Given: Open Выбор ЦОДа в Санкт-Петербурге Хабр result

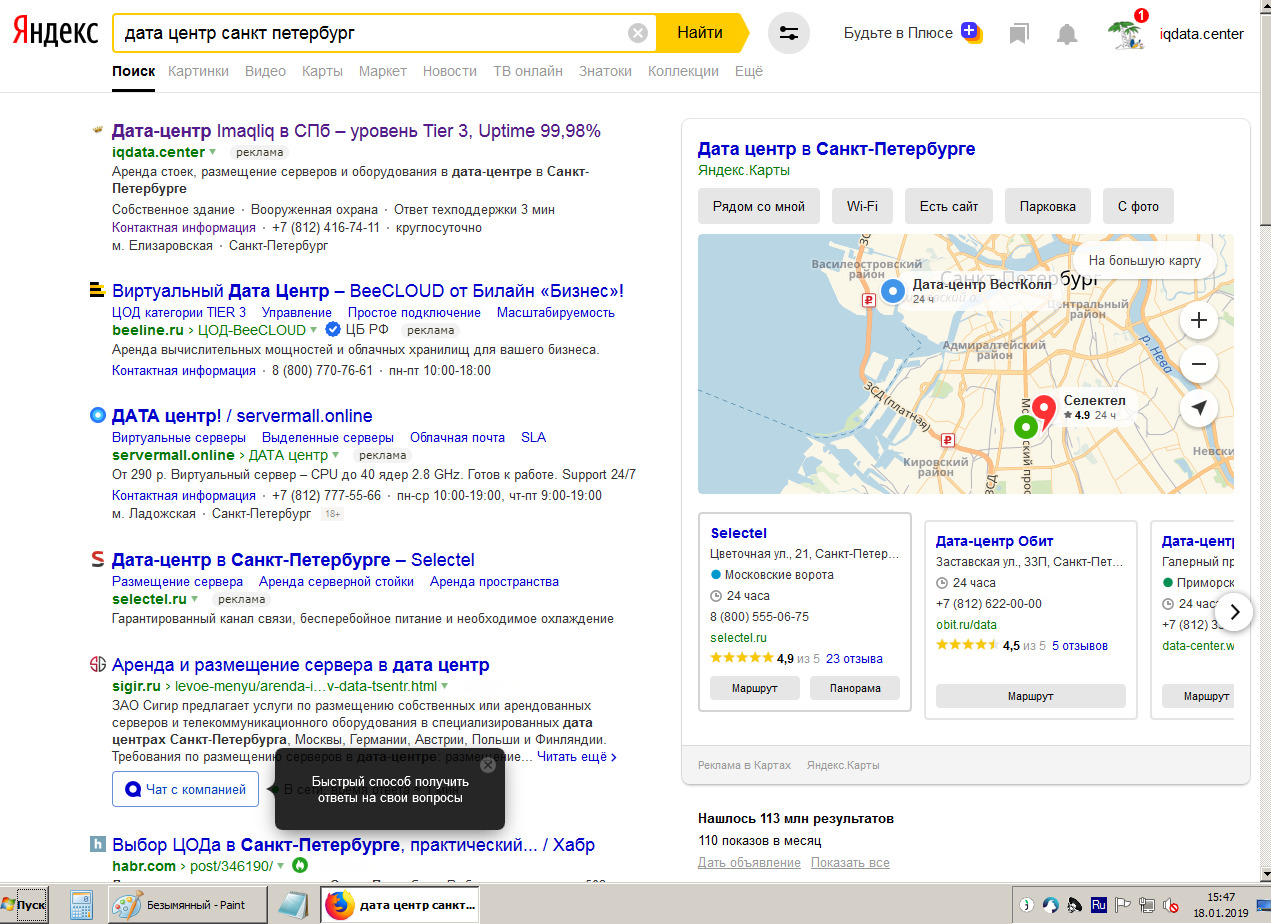Looking at the screenshot, I should (353, 845).
